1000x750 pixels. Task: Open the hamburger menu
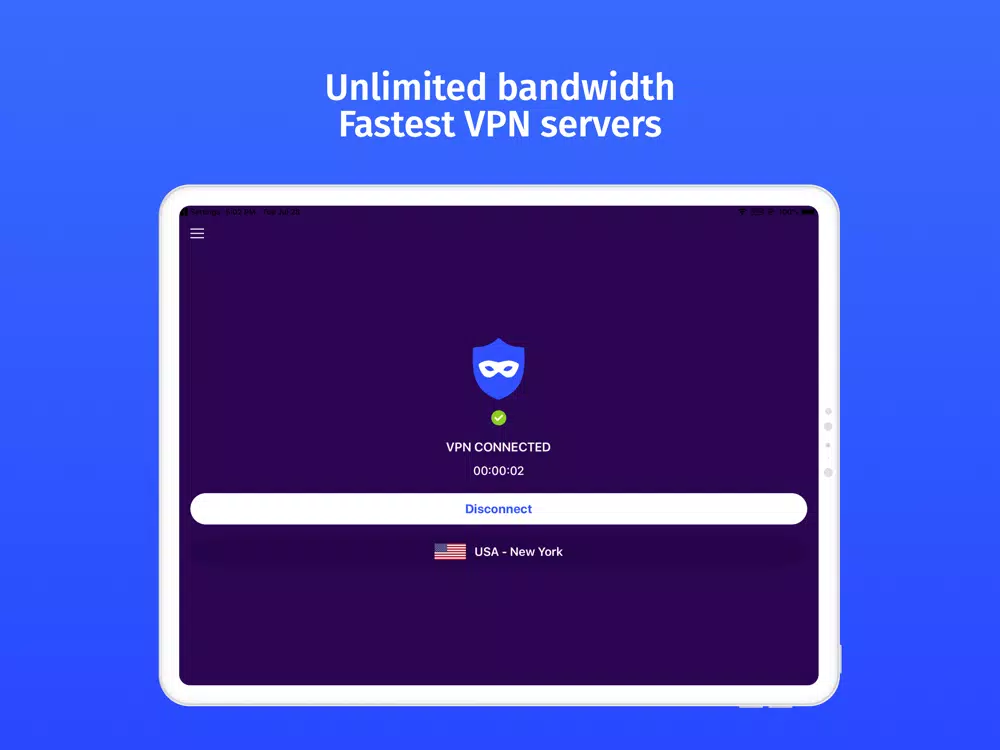(x=197, y=233)
